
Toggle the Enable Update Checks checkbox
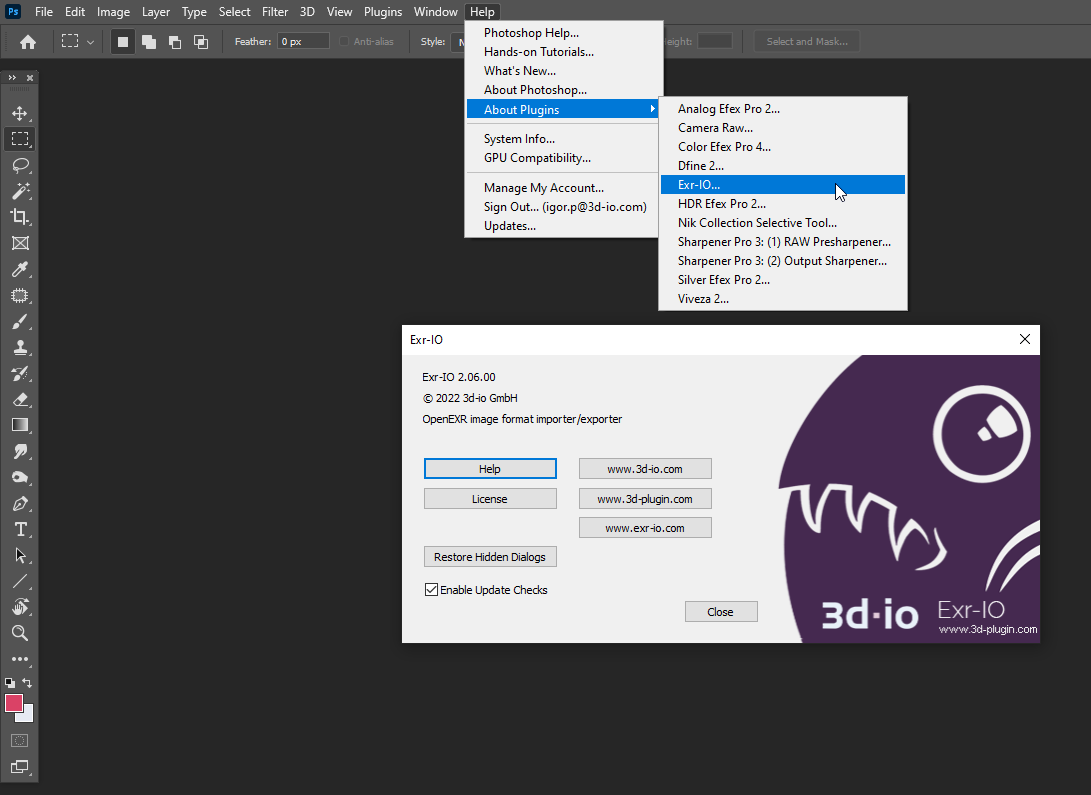(431, 590)
